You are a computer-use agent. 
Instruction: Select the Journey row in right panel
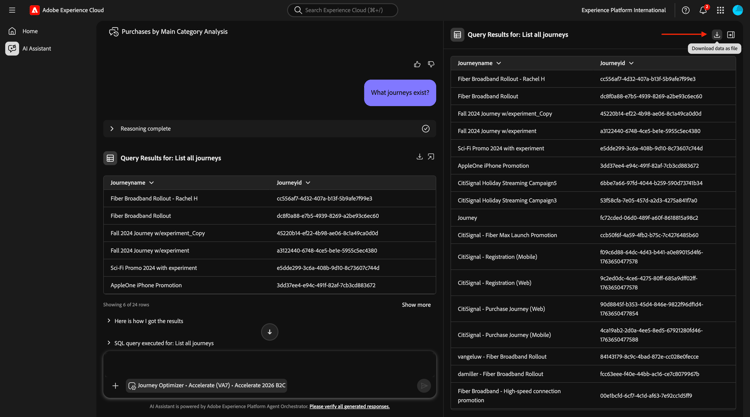(x=593, y=218)
